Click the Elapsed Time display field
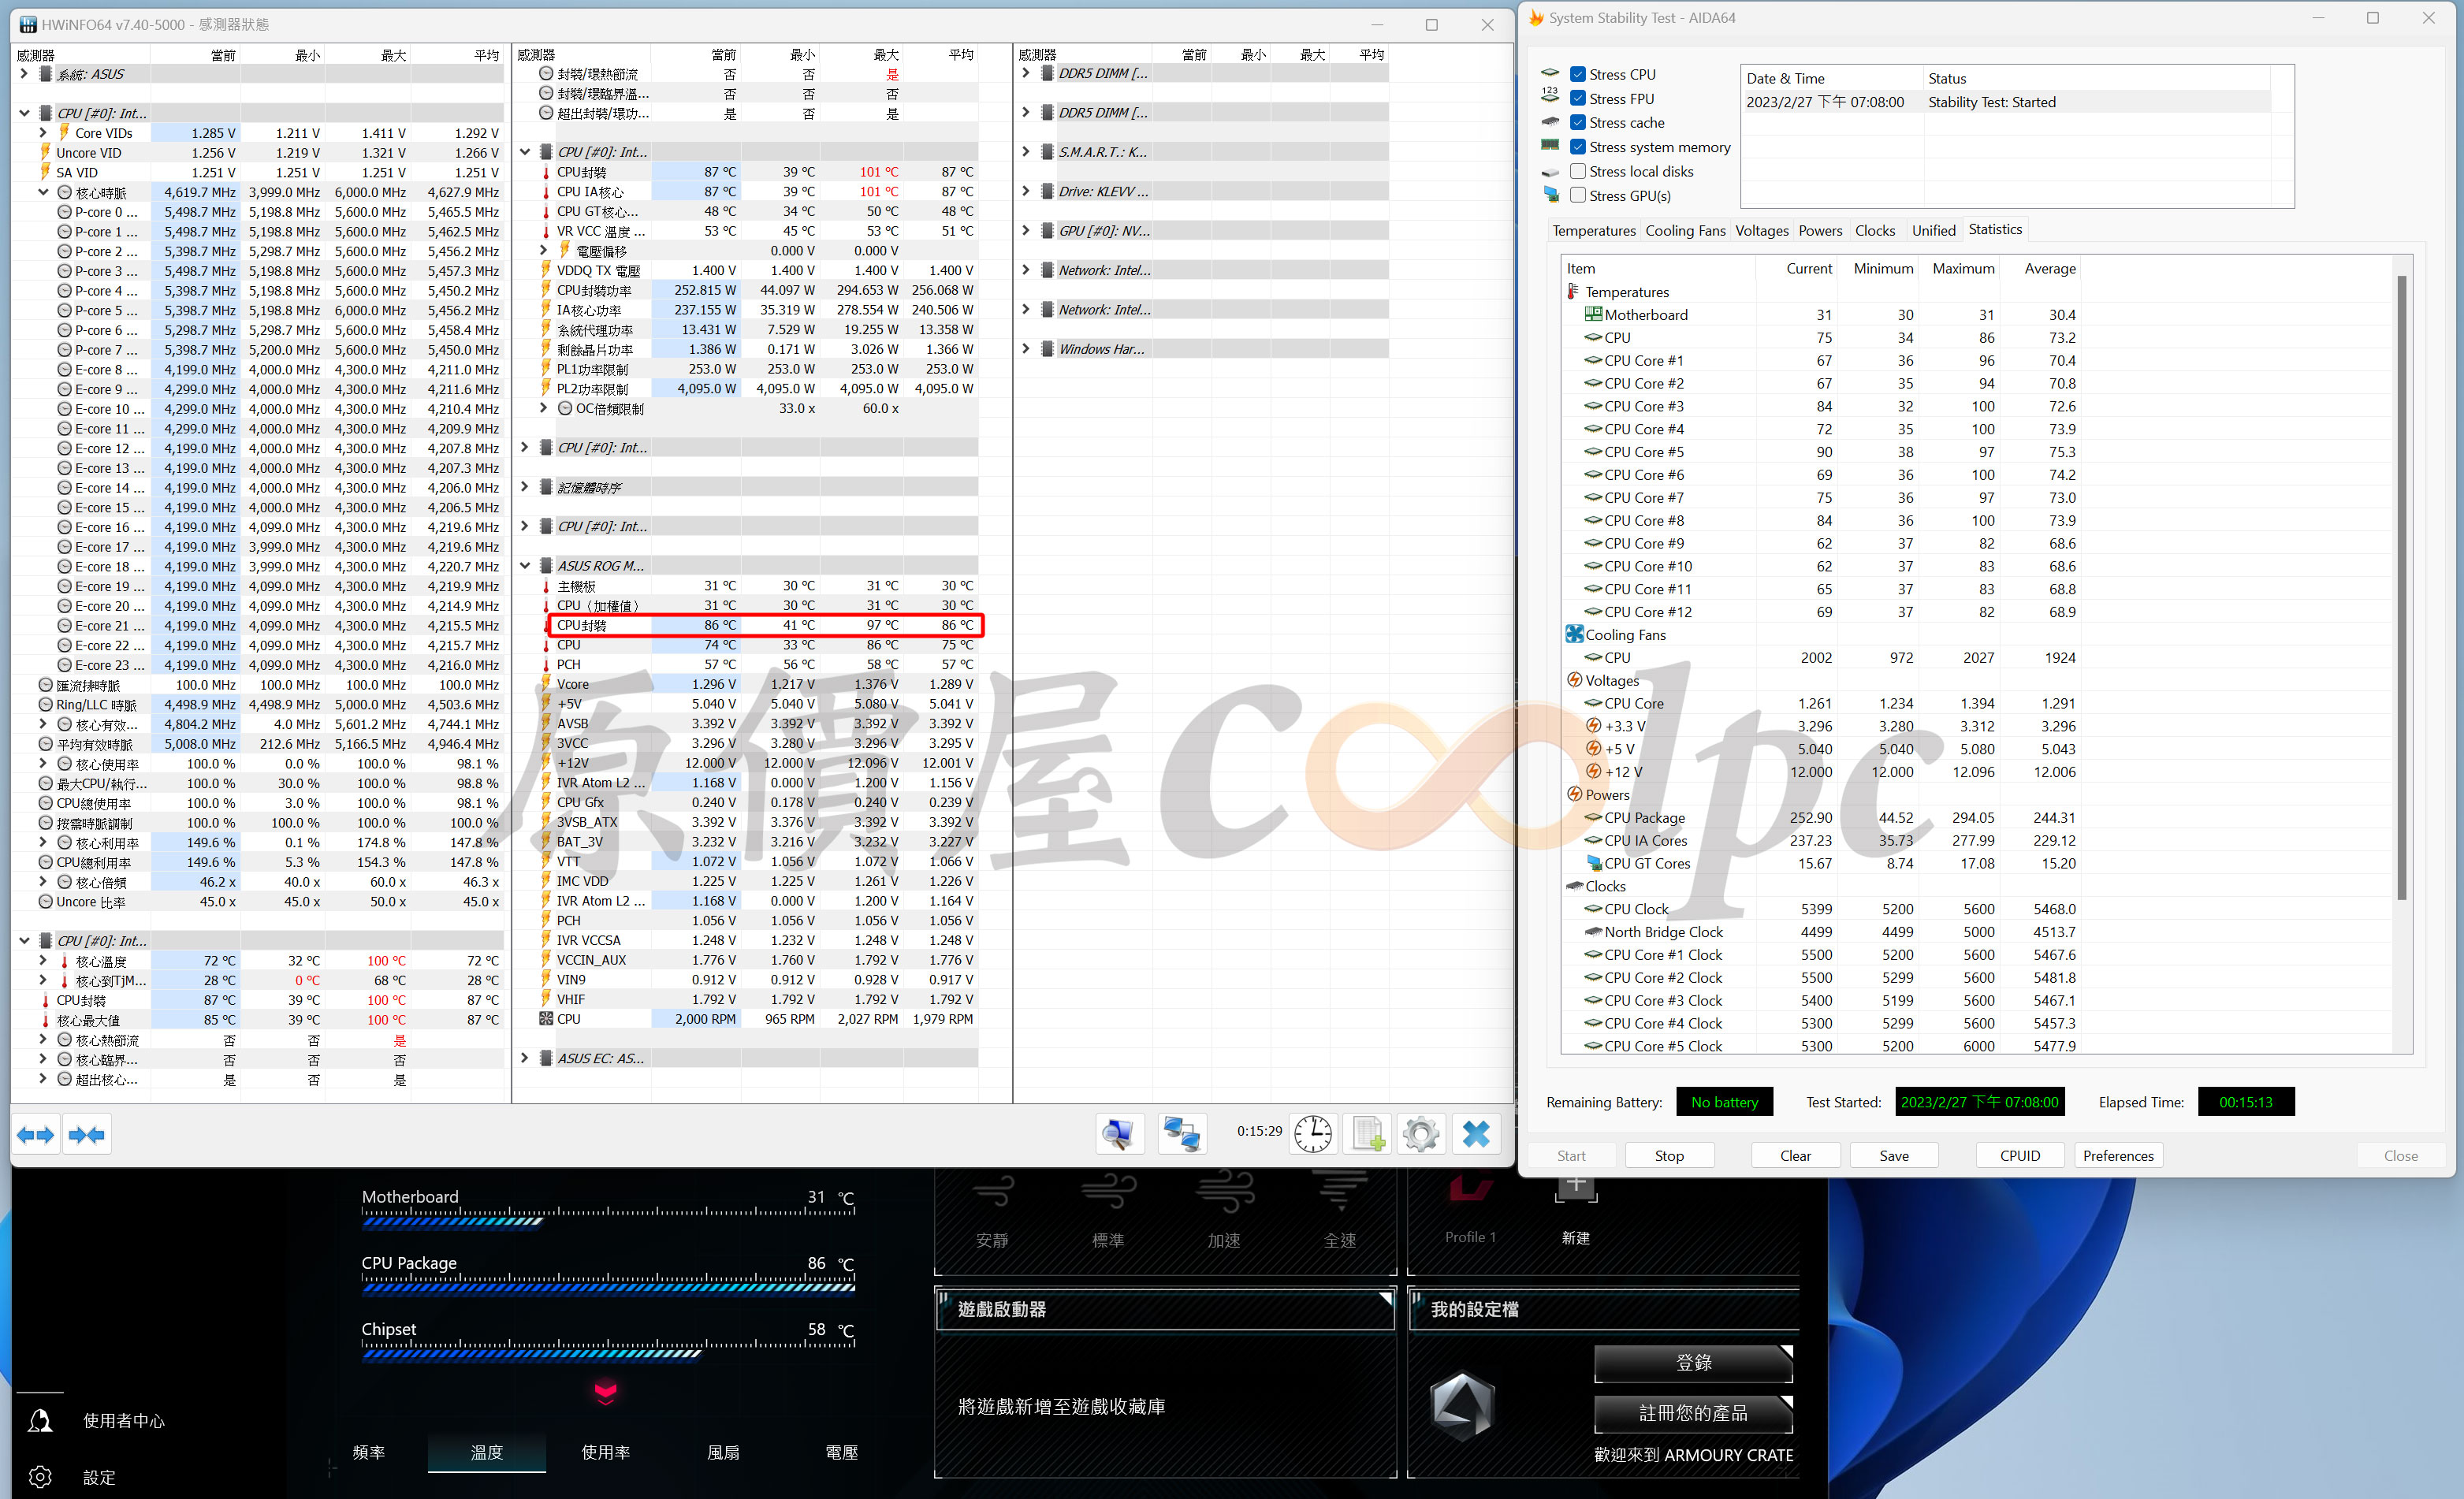 [2245, 1101]
